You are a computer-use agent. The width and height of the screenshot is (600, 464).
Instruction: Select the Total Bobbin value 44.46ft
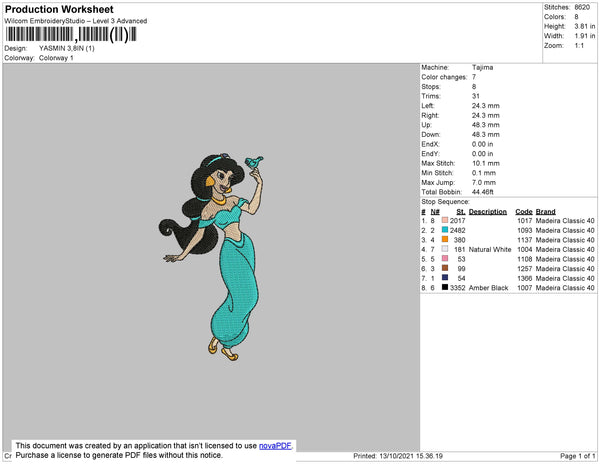[483, 192]
